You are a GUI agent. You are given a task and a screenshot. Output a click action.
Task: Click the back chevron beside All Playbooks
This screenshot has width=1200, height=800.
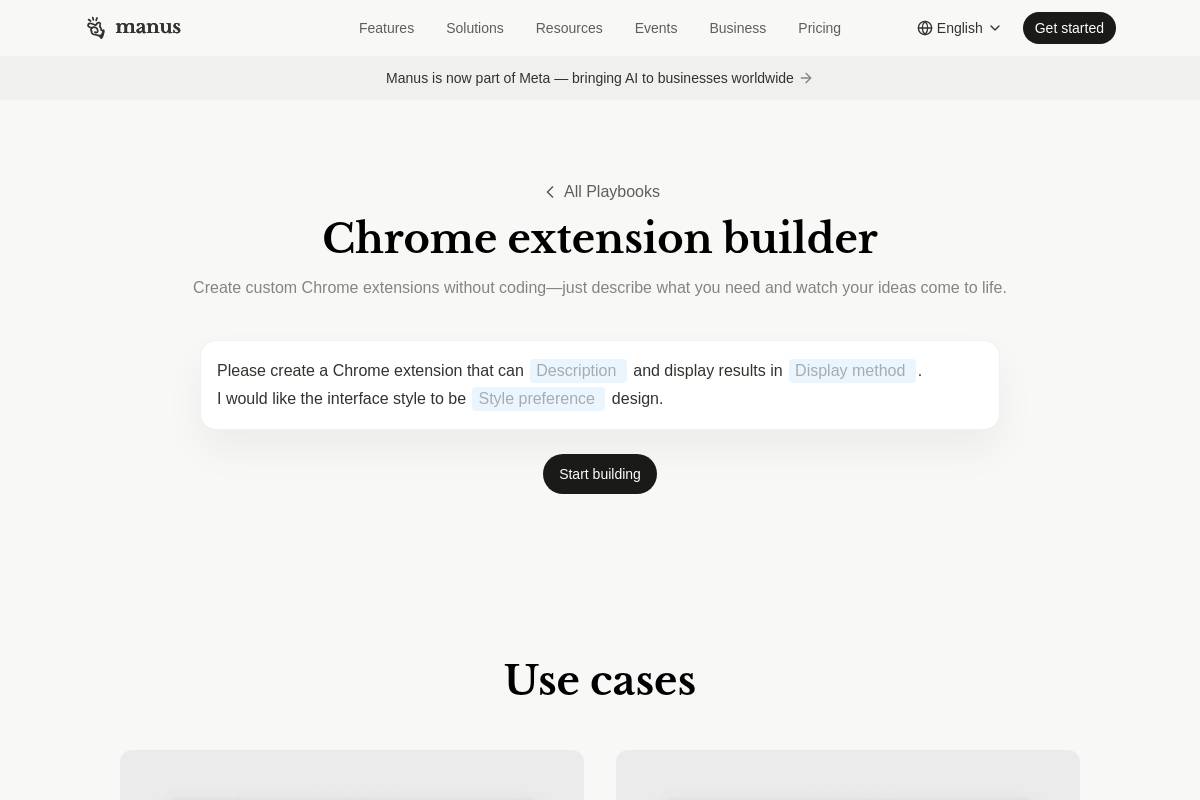550,192
